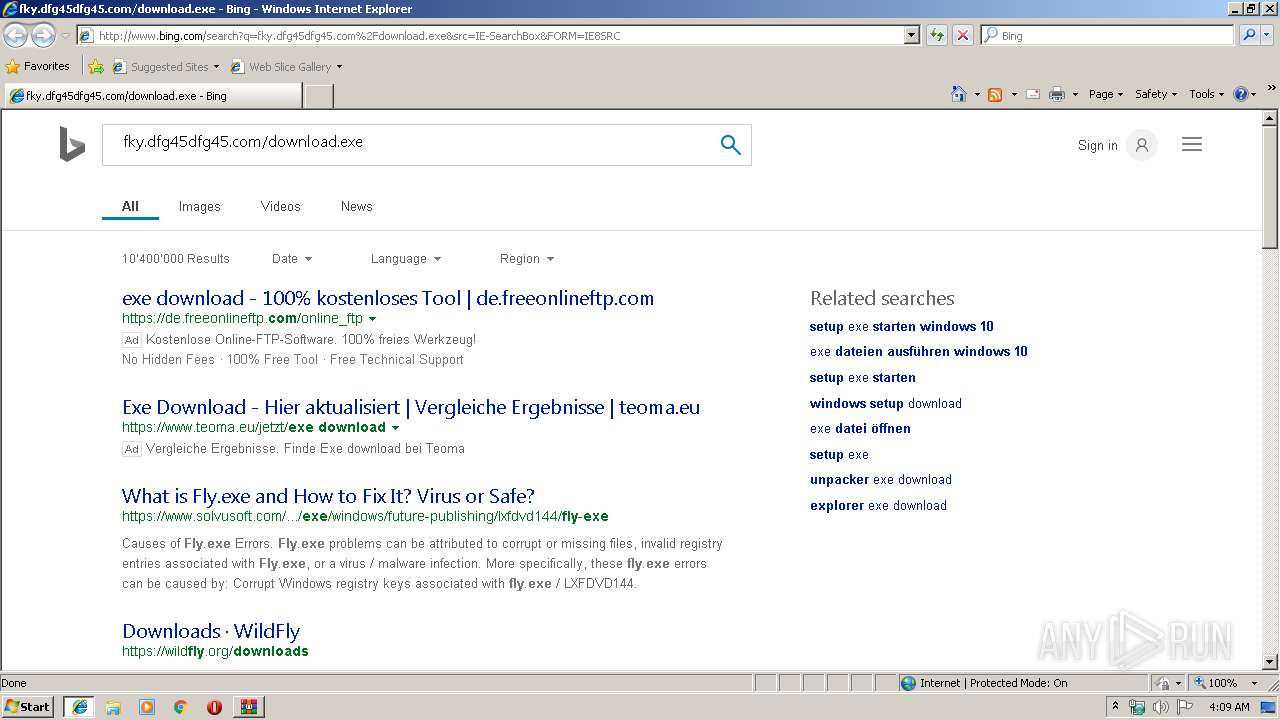This screenshot has height=720, width=1280.
Task: Click the Read mail icon
Action: (x=1033, y=94)
